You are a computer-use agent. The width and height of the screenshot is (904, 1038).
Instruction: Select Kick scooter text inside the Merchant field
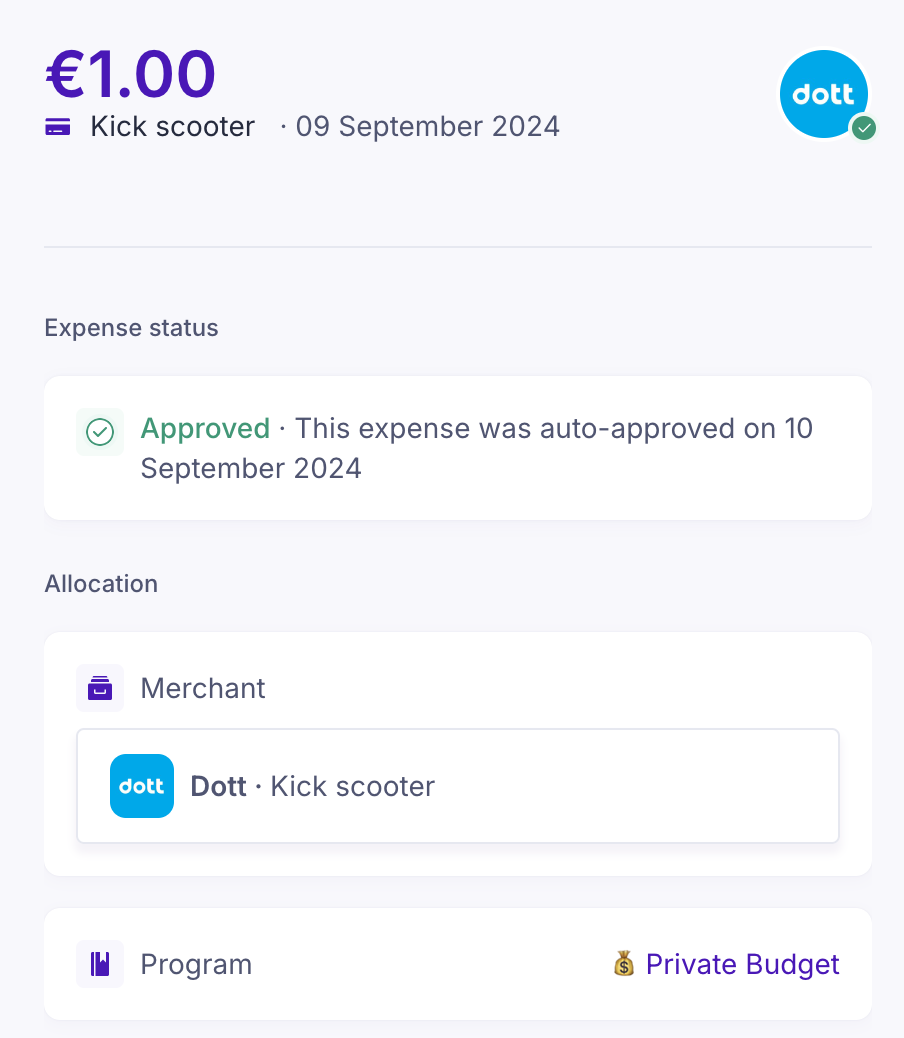[x=353, y=786]
